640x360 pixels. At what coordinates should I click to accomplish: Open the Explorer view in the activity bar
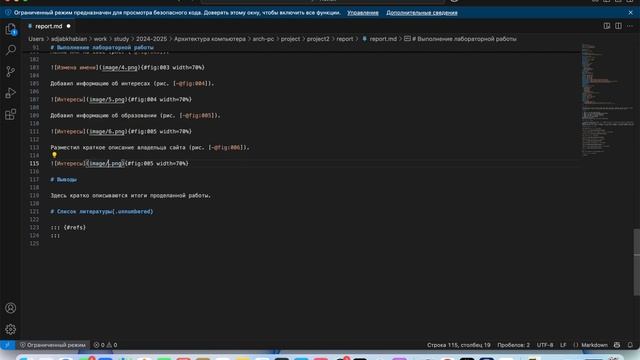(x=11, y=29)
